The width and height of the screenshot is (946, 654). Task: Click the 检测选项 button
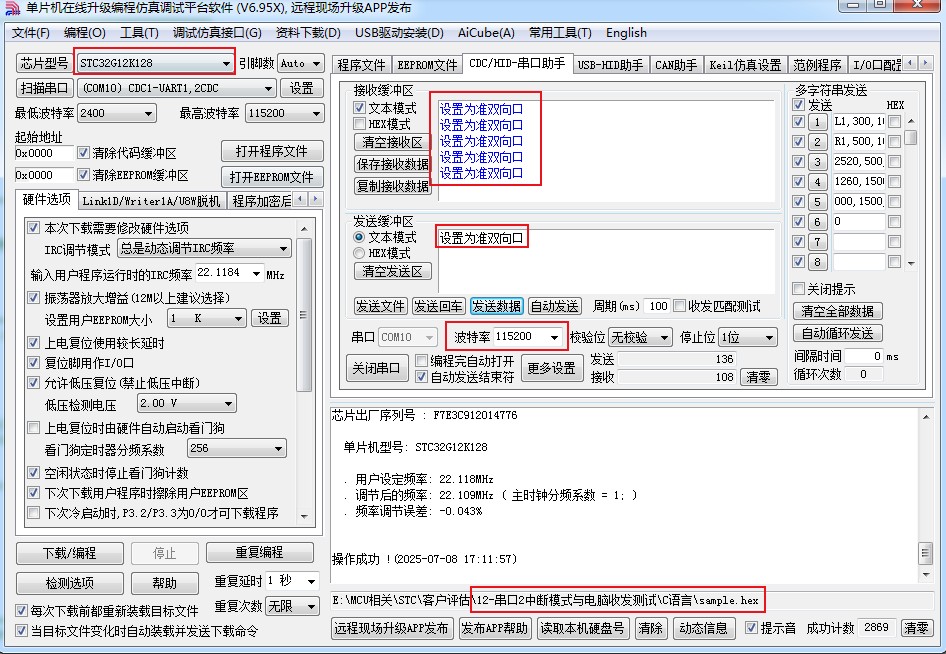tap(70, 583)
